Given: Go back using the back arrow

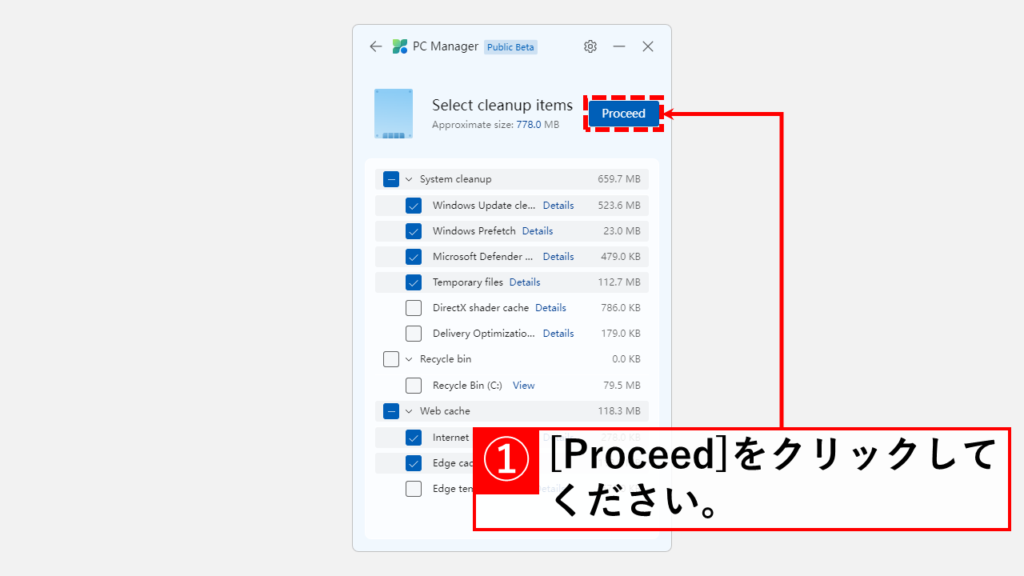Looking at the screenshot, I should coord(376,46).
